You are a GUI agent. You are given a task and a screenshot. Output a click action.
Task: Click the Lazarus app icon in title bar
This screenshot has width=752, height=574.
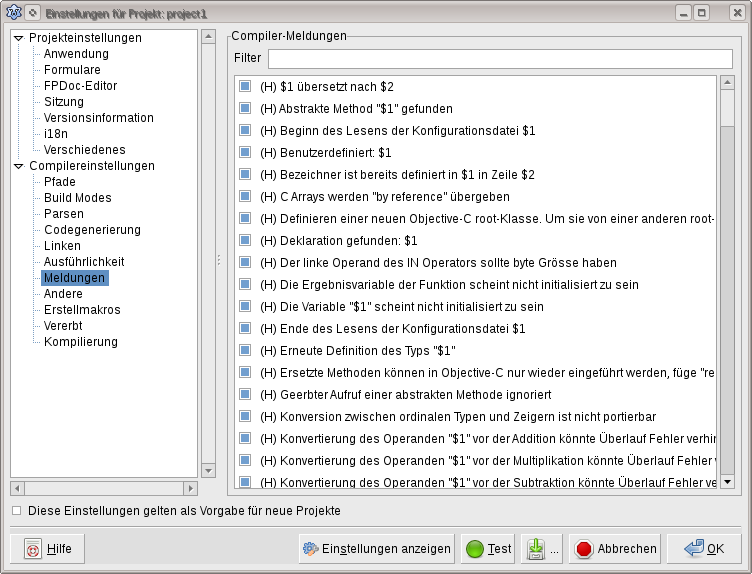click(13, 12)
